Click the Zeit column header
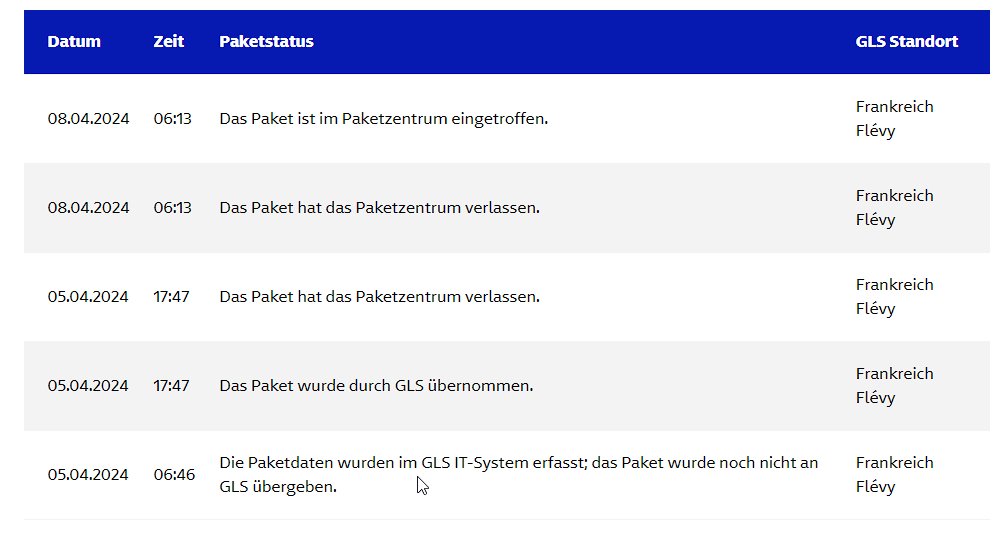Viewport: 990px width, 535px height. (x=169, y=42)
